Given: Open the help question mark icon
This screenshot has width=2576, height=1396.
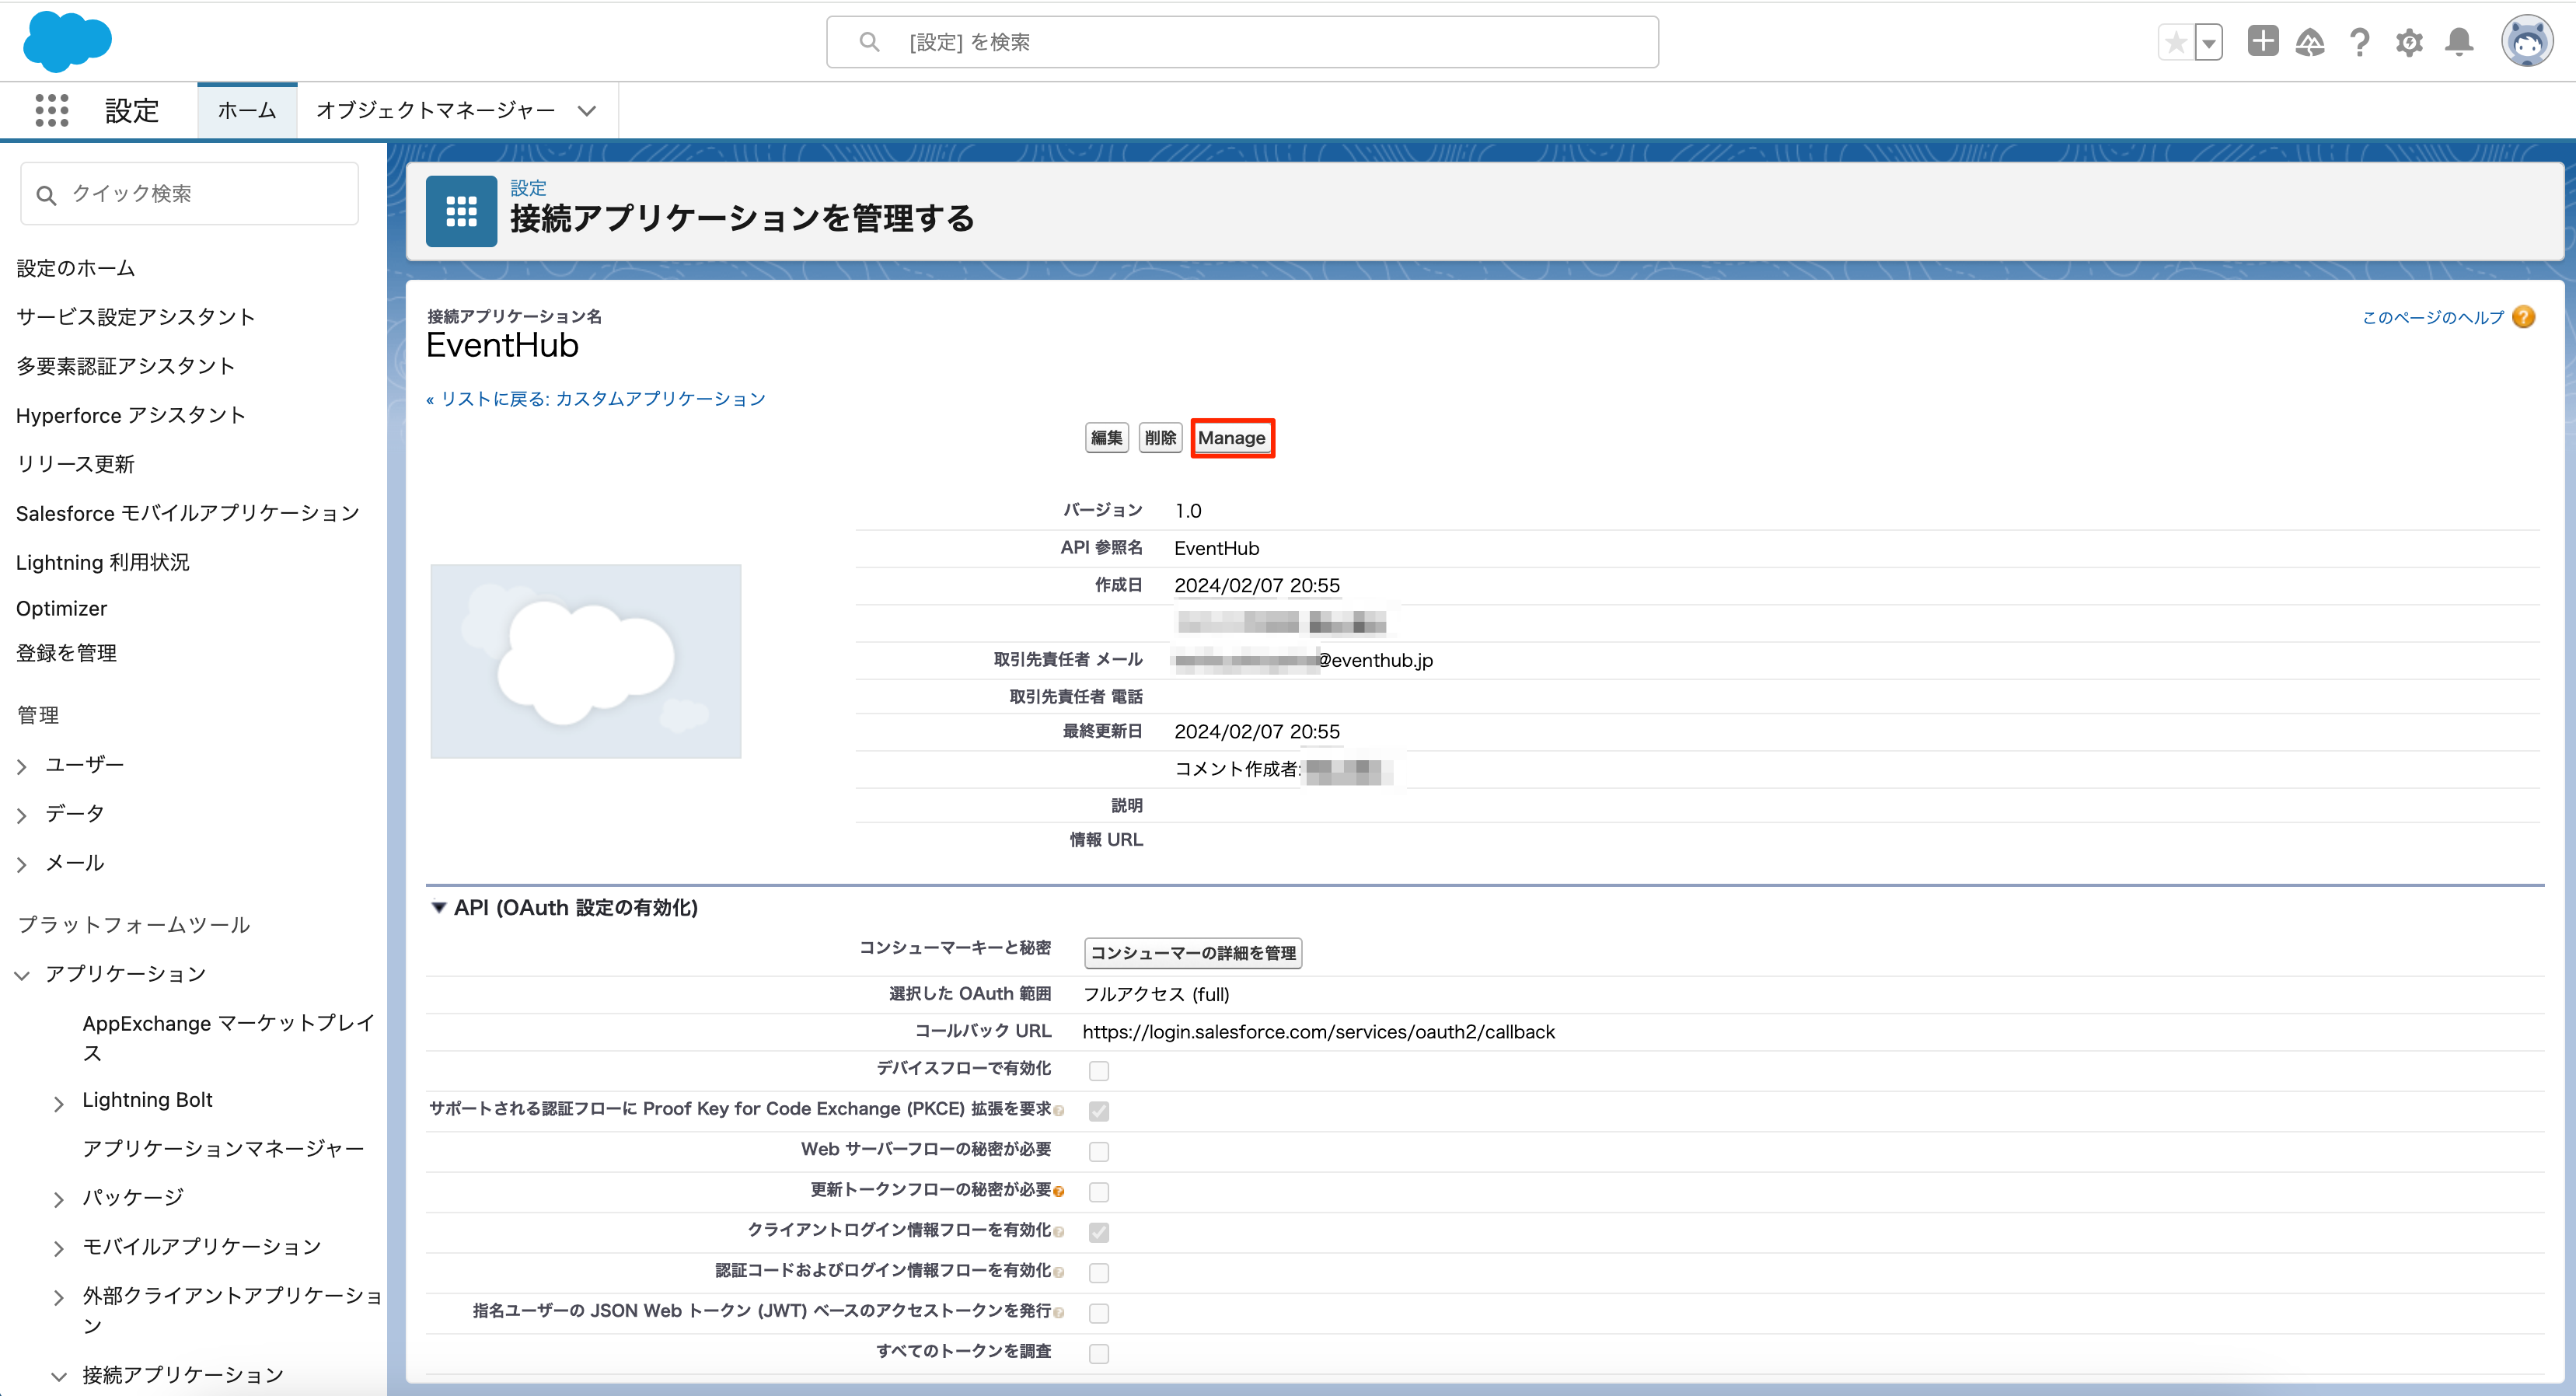Looking at the screenshot, I should pos(2360,42).
